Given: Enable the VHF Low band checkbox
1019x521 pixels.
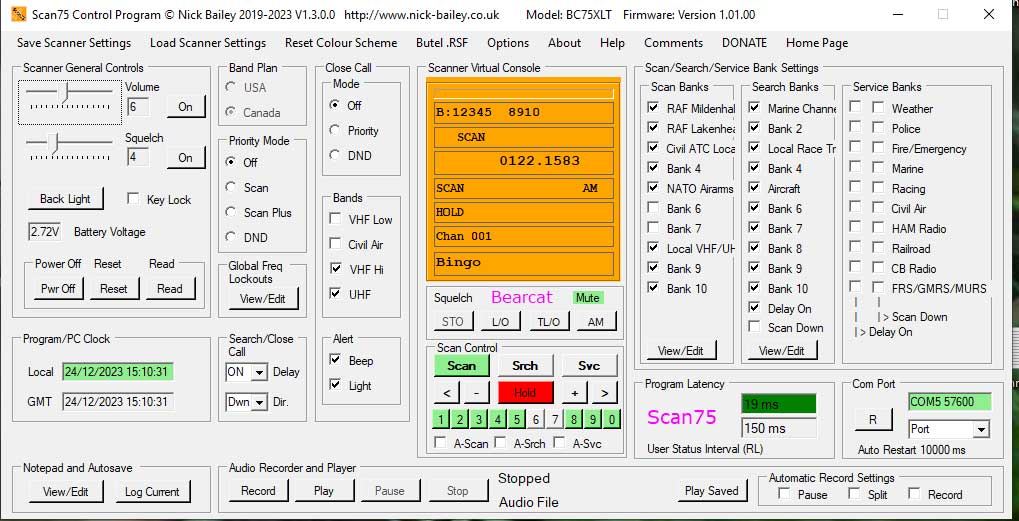Looking at the screenshot, I should coord(335,219).
